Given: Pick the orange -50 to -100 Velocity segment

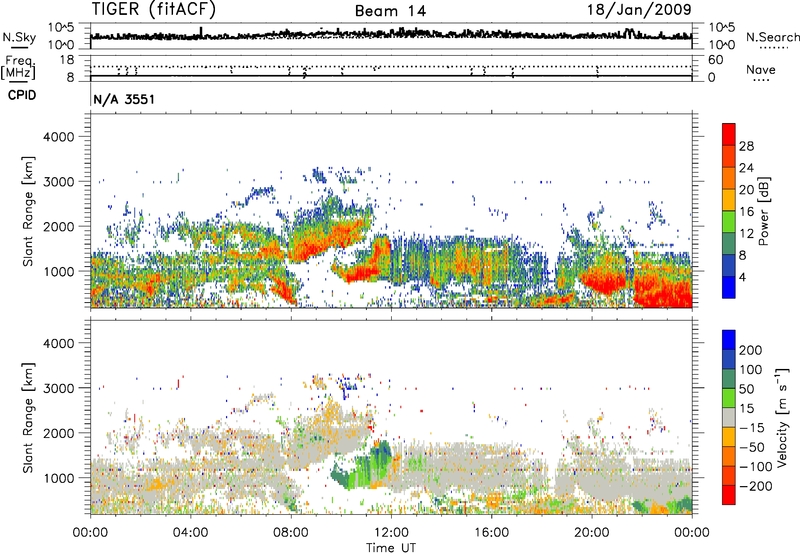Looking at the screenshot, I should pos(729,456).
